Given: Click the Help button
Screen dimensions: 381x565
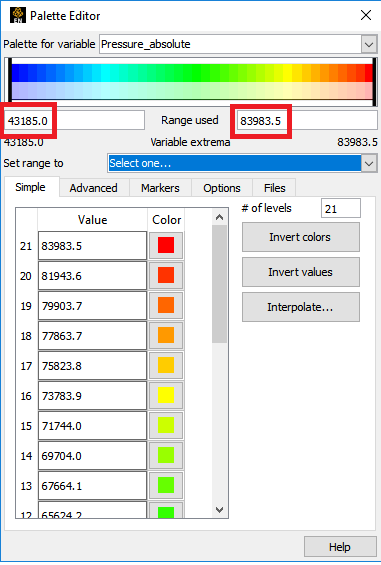Looking at the screenshot, I should pos(340,547).
